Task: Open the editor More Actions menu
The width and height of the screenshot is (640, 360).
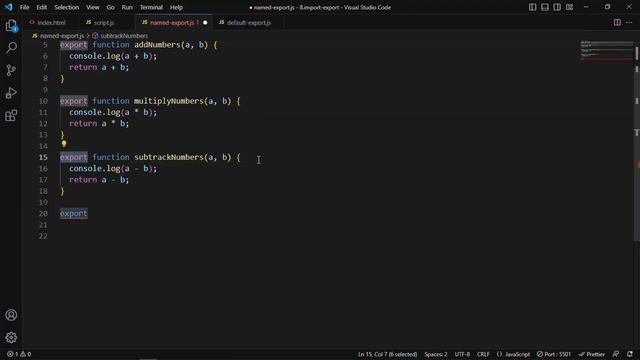Action: (629, 22)
